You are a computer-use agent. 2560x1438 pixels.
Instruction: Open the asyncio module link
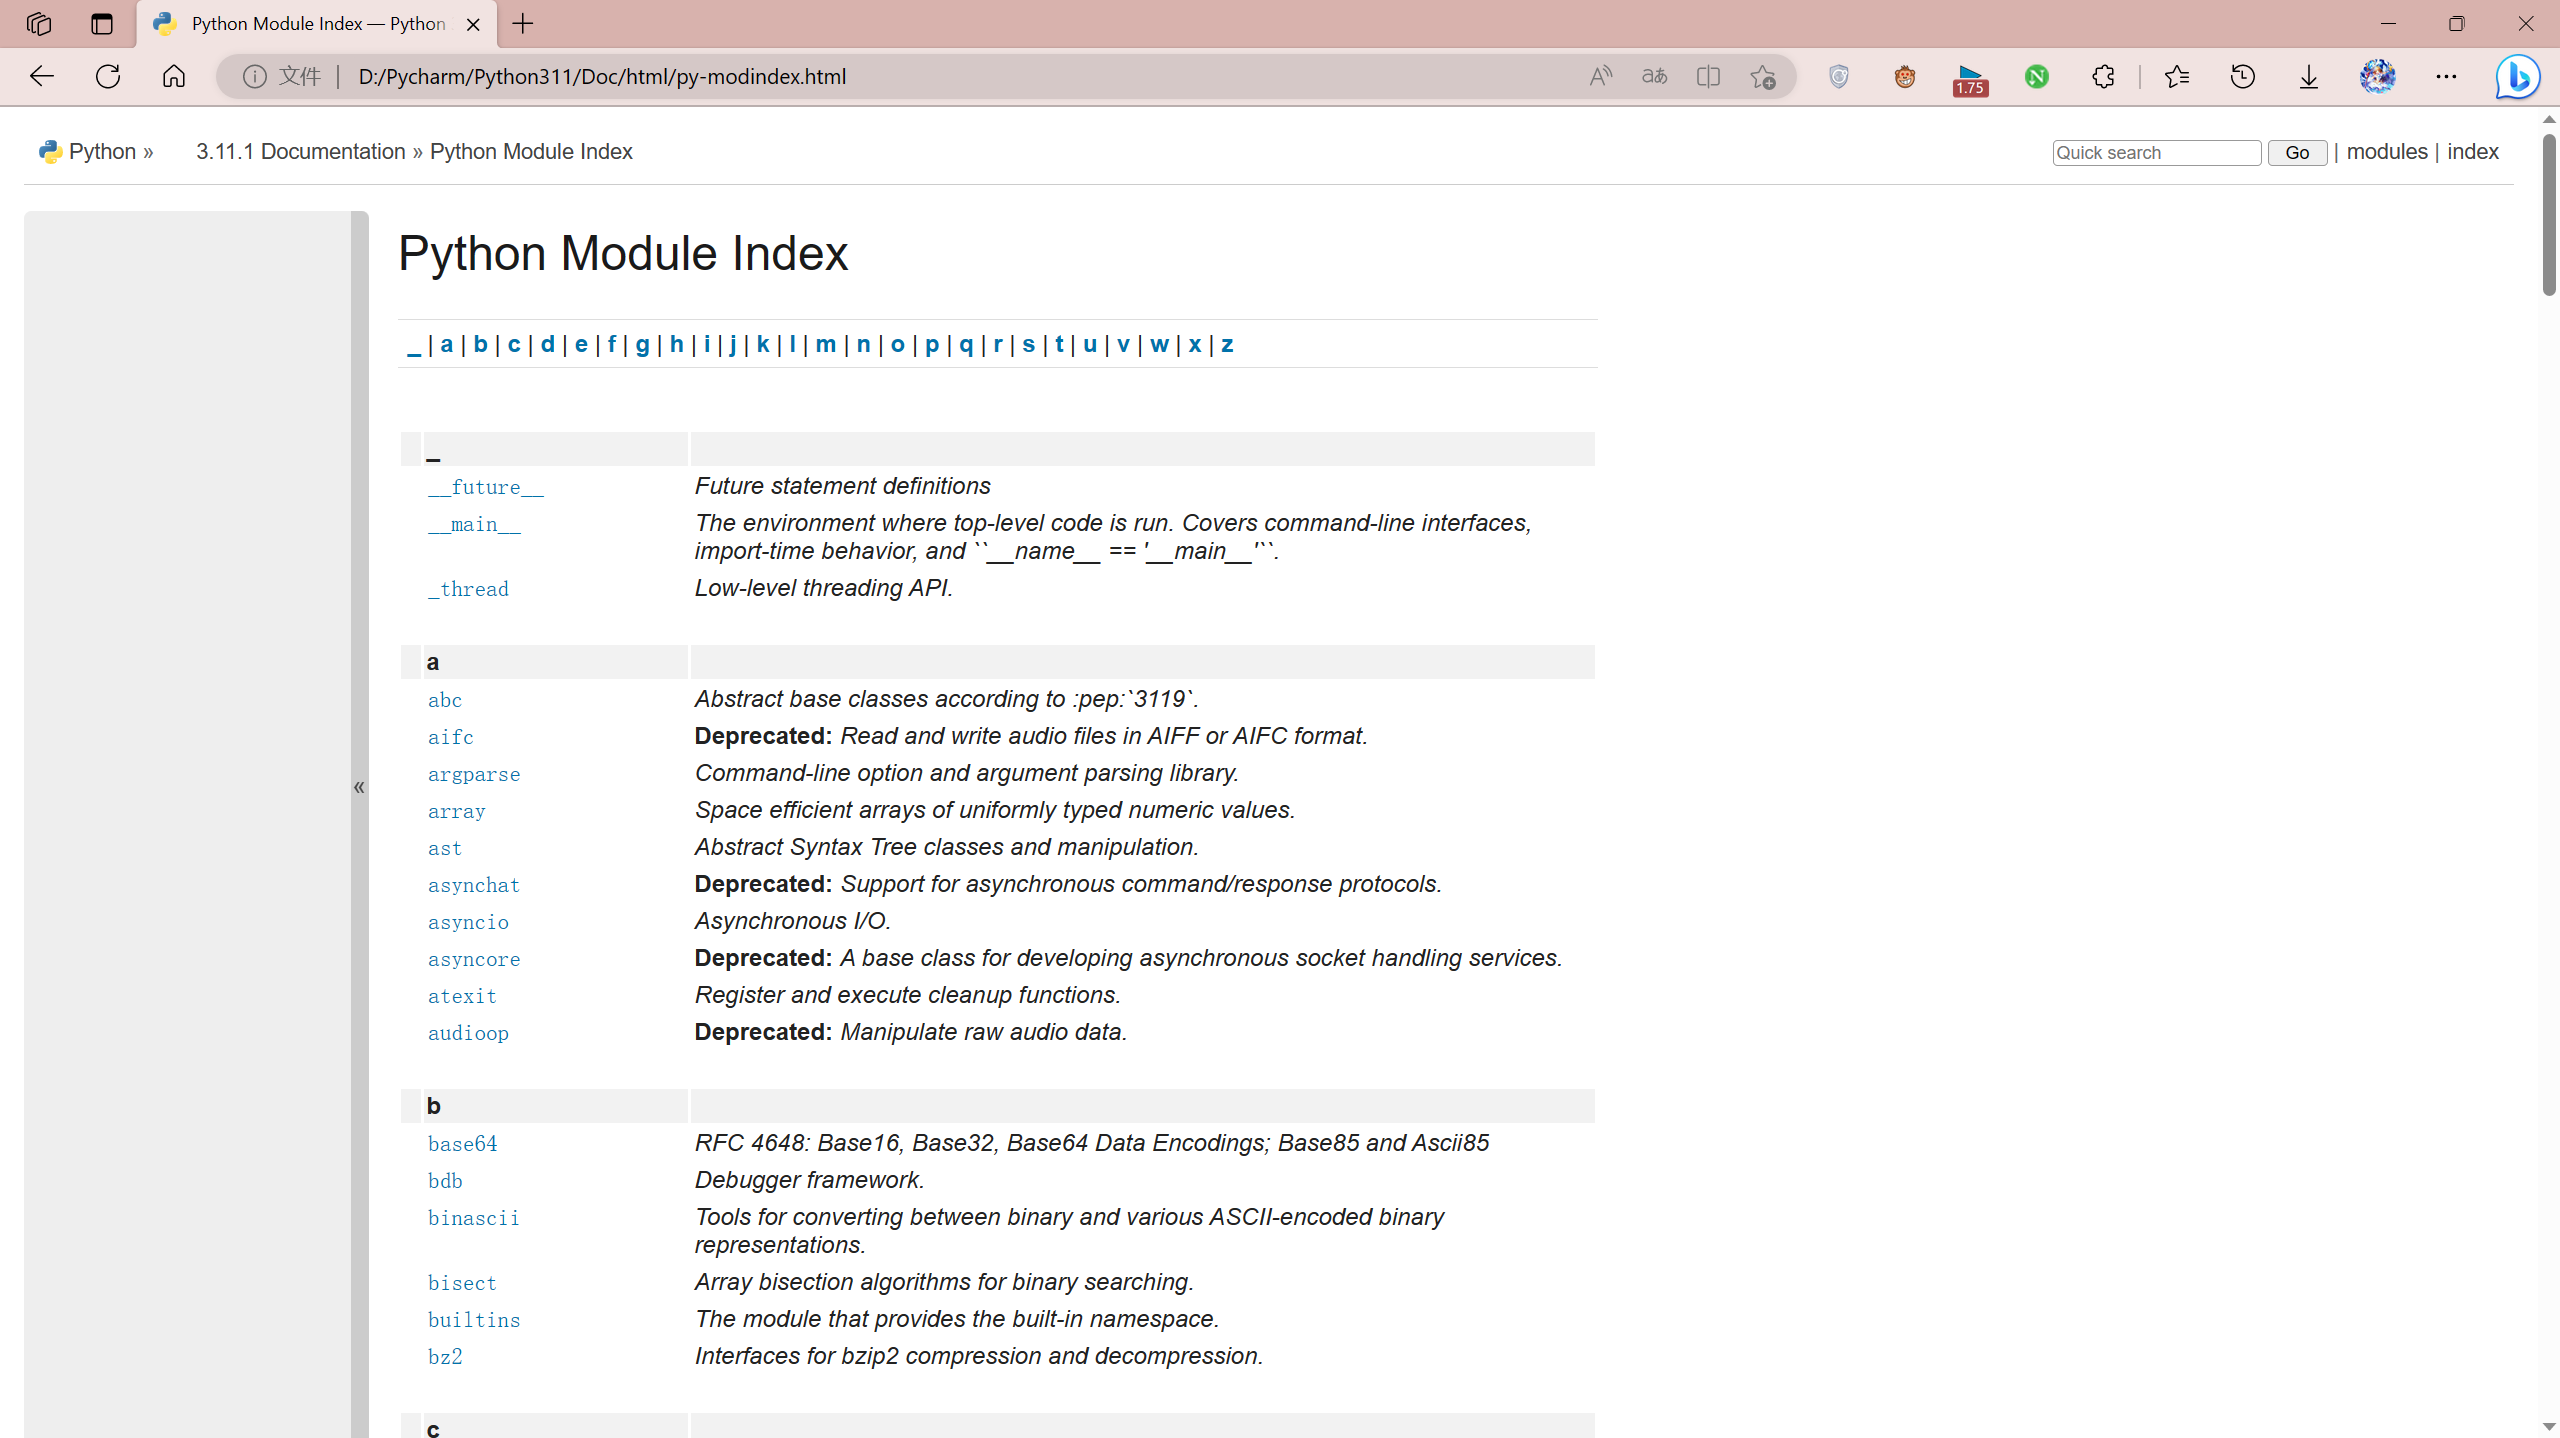468,922
